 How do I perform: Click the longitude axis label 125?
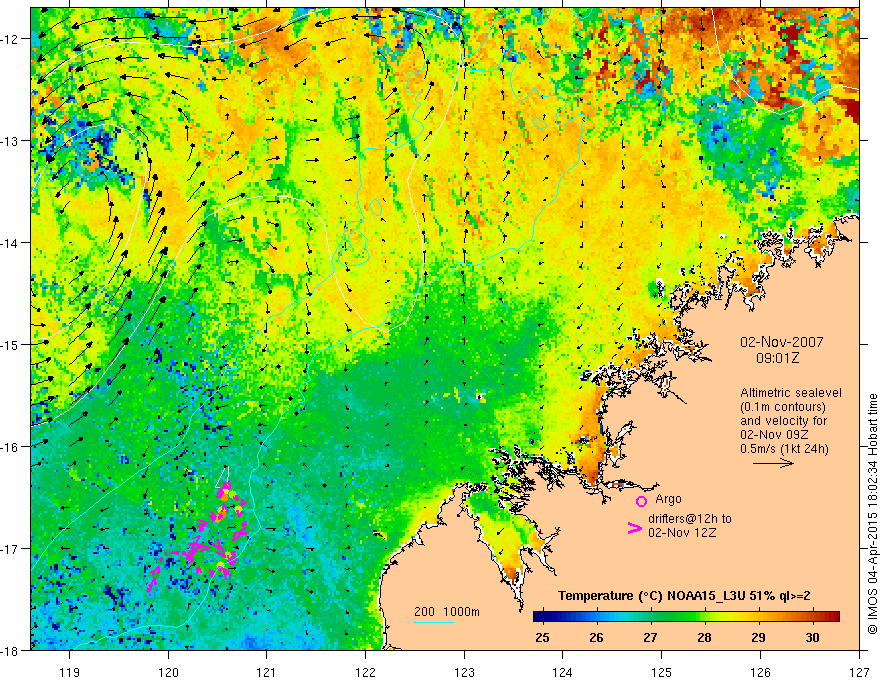[662, 672]
